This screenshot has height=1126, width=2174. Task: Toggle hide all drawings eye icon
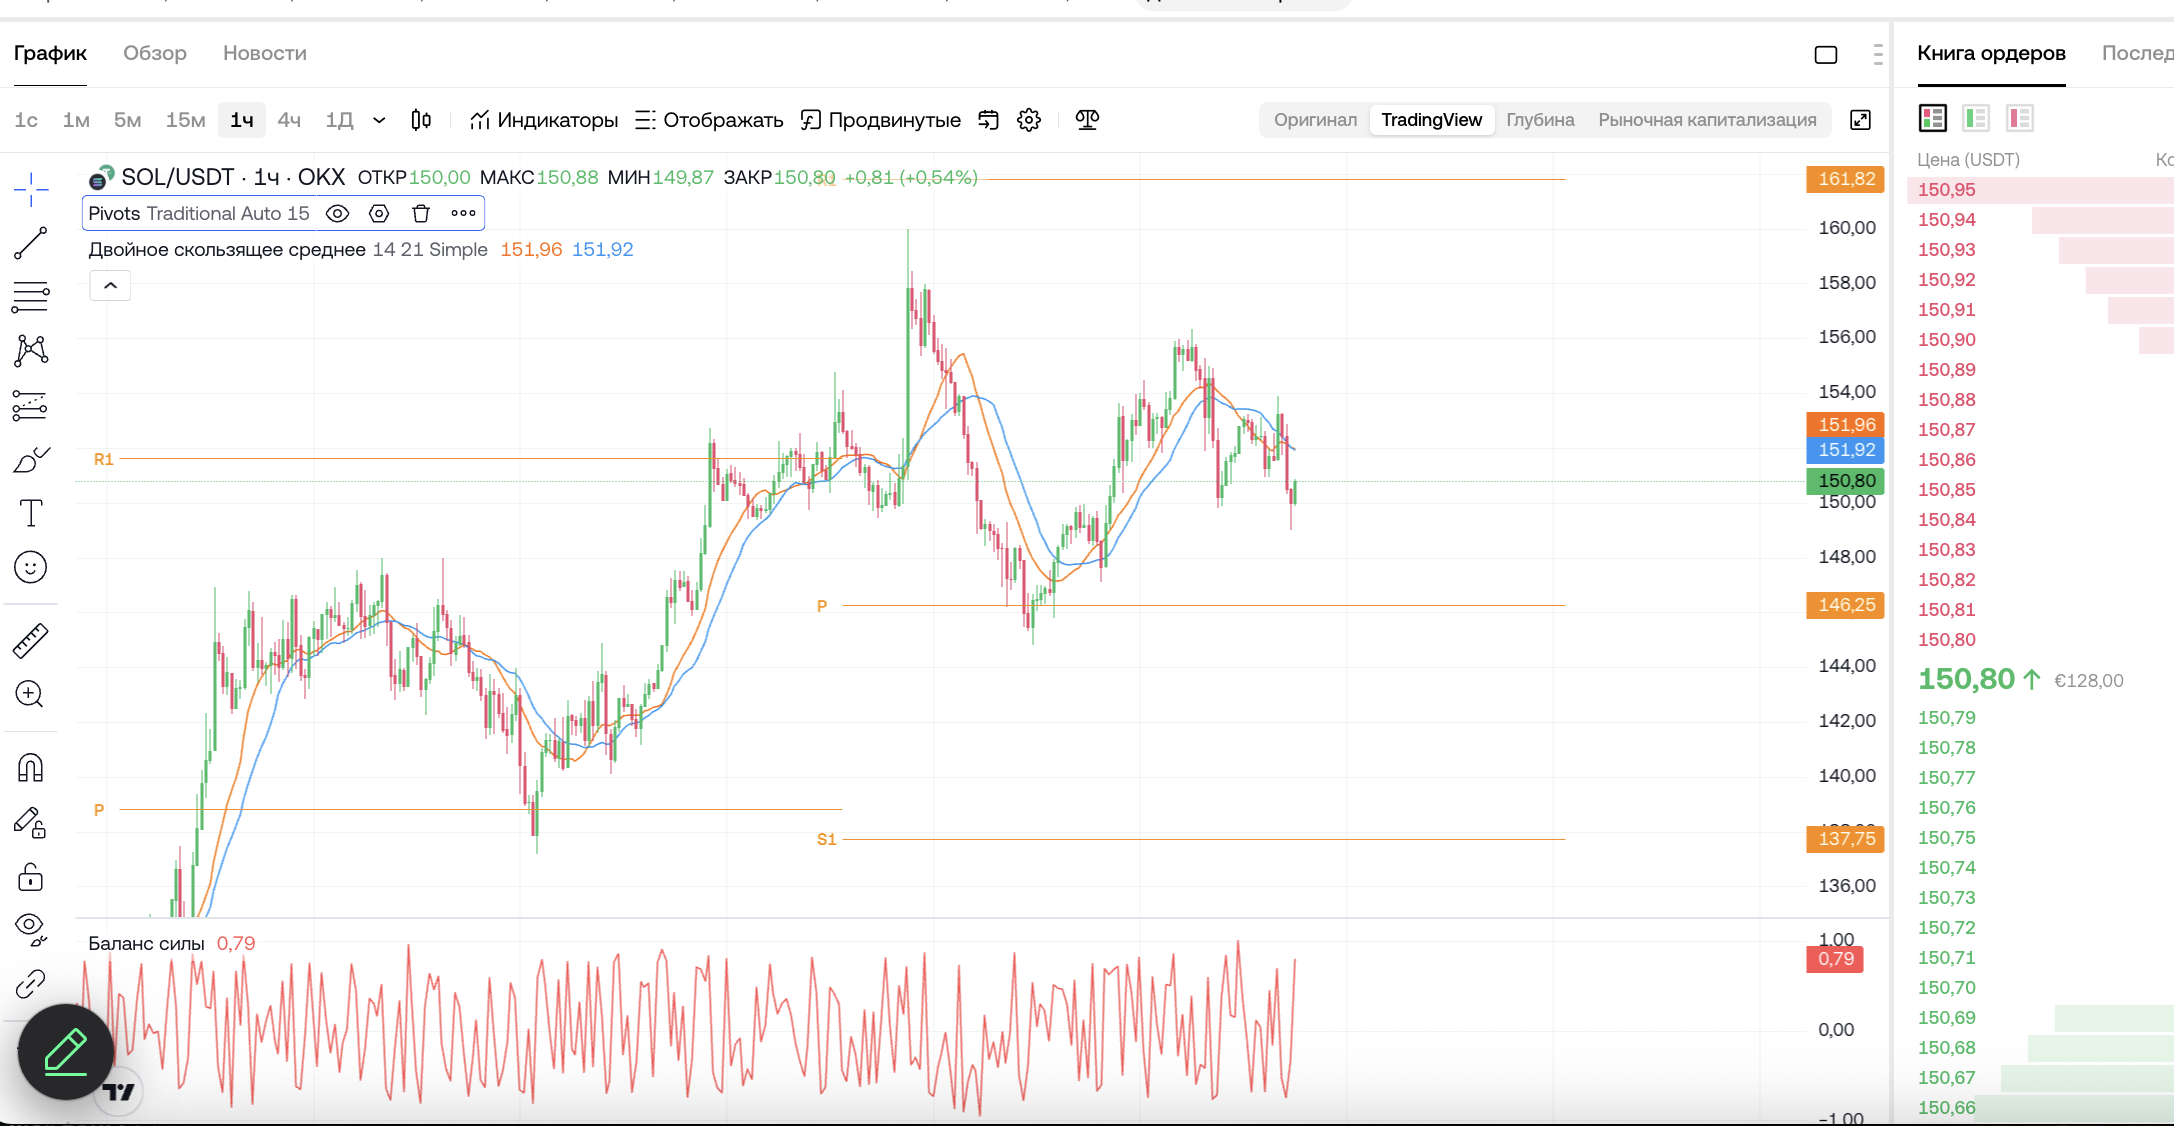31,930
